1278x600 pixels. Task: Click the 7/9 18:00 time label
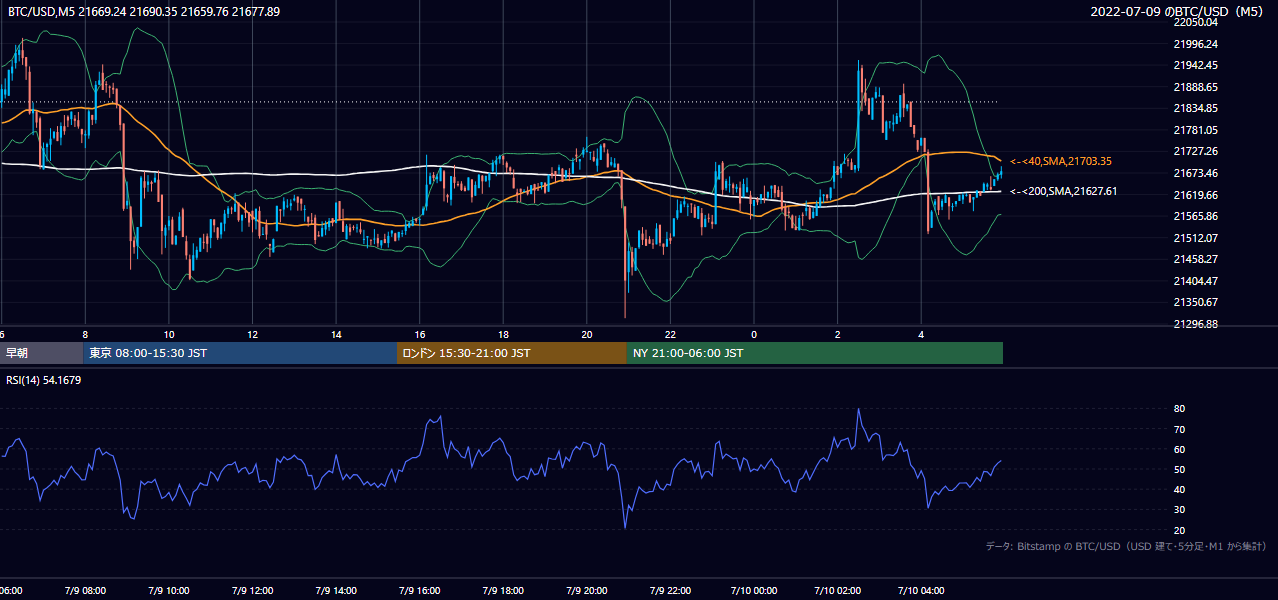click(x=503, y=591)
